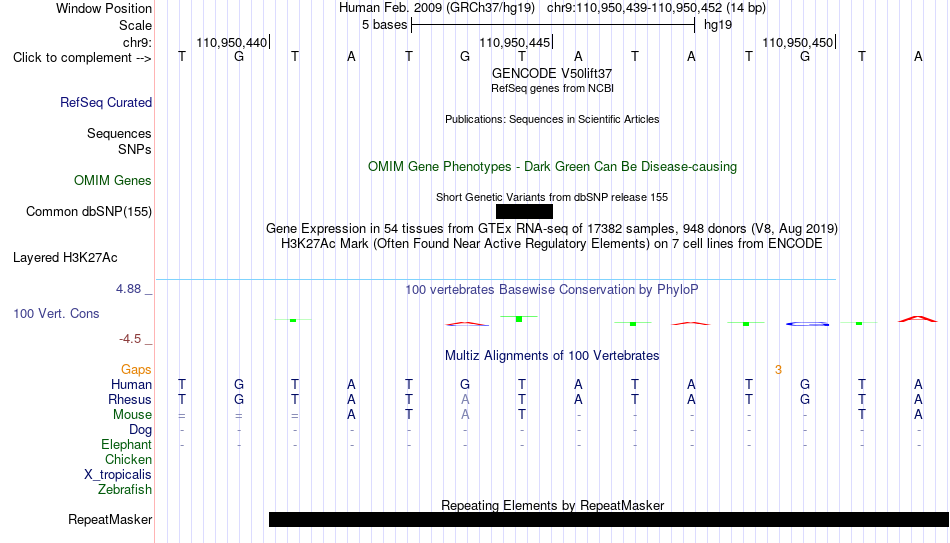Click the 110,950,450 coordinate marker

(798, 42)
